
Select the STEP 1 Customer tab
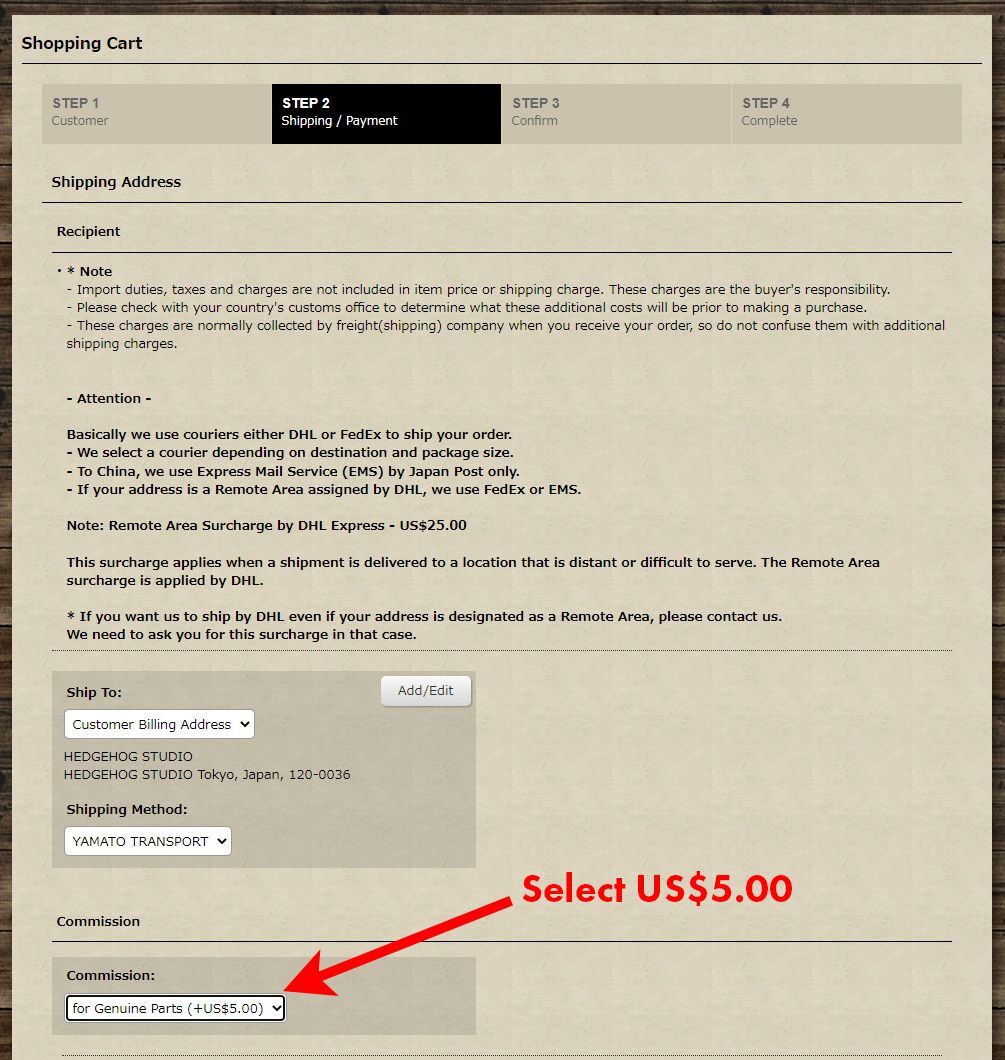(157, 114)
